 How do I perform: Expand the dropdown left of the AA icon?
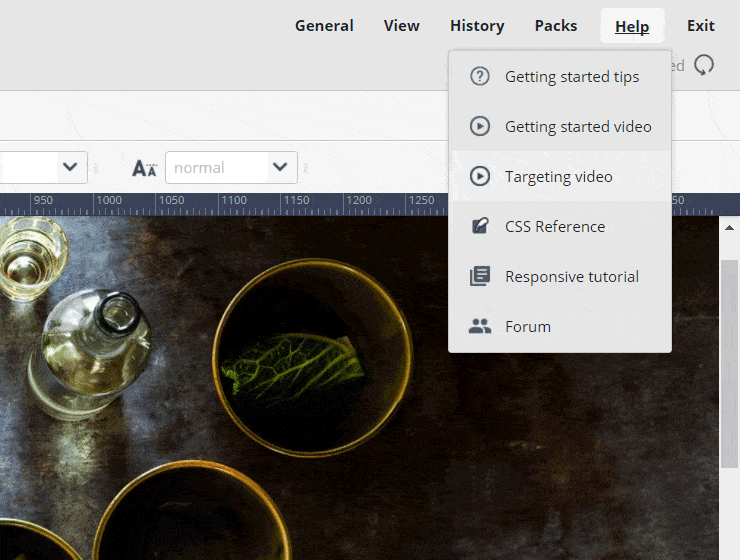tap(69, 167)
